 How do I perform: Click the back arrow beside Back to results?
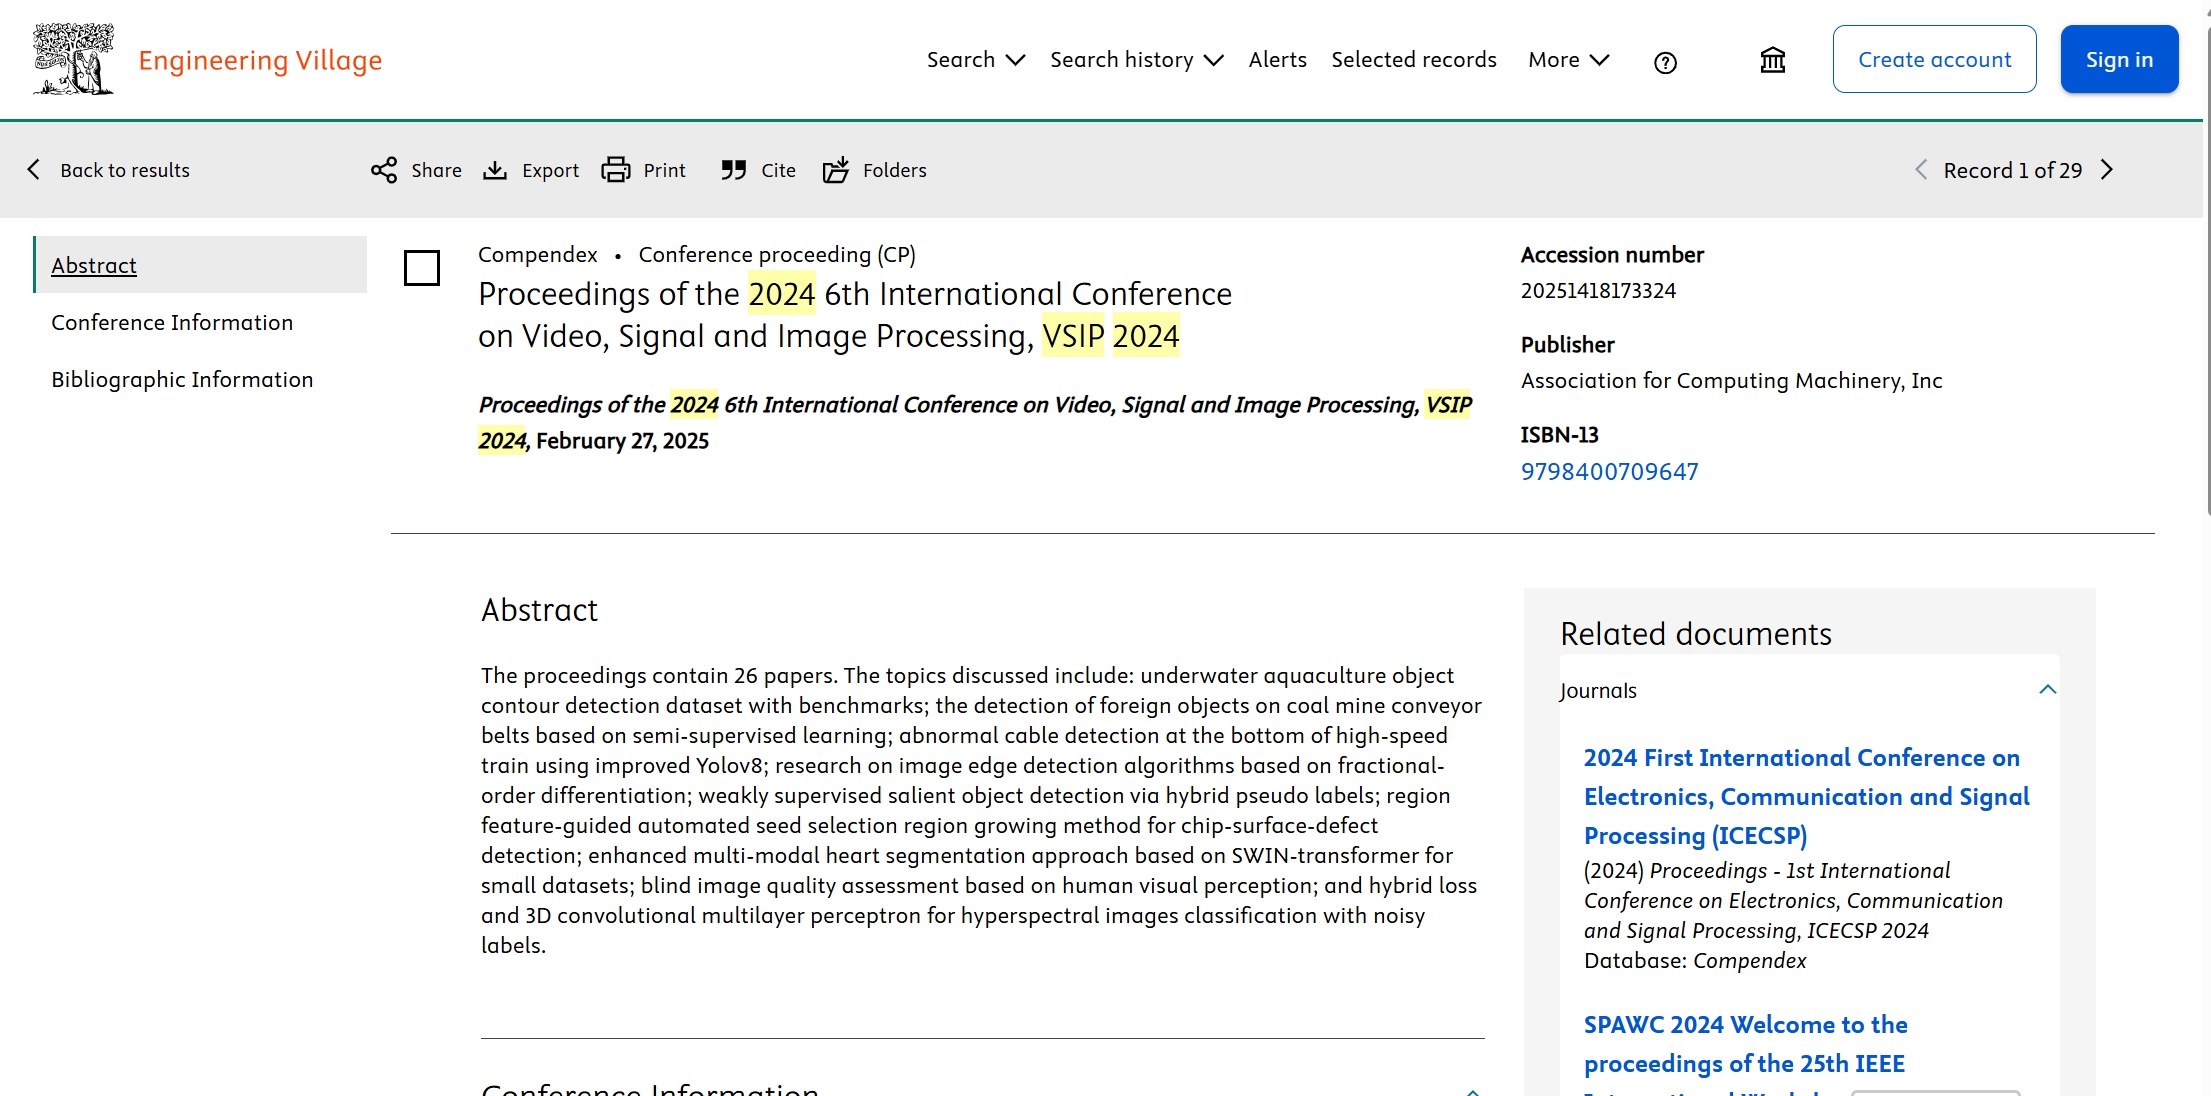point(34,169)
